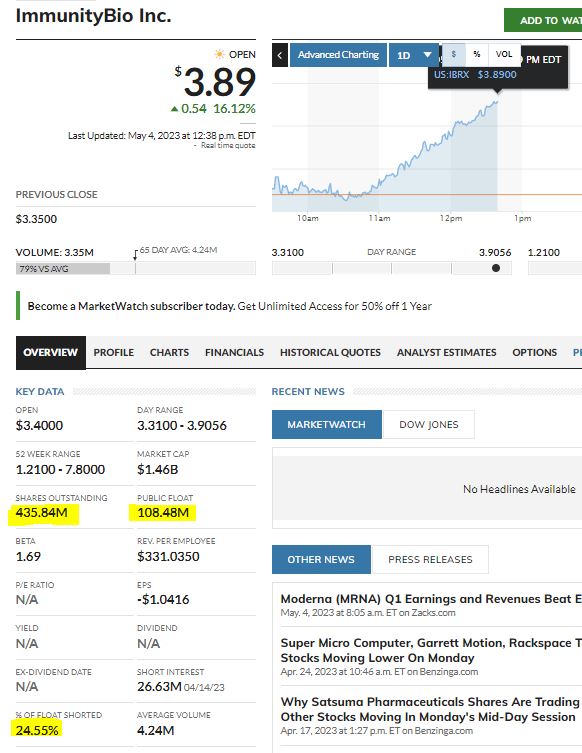The height and width of the screenshot is (753, 582).
Task: Click 52 week range 1.2100 - 7.8000
Action: point(60,469)
